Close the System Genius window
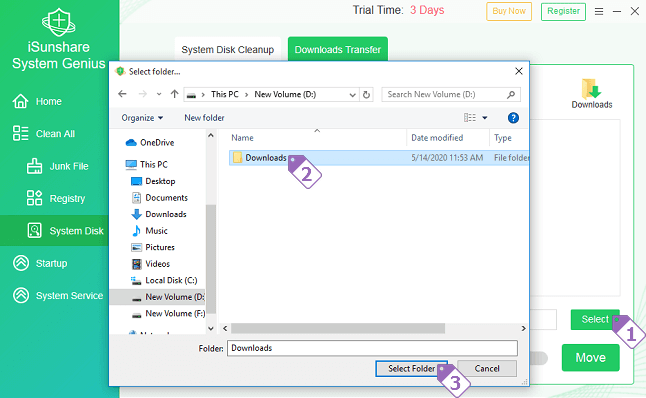This screenshot has height=398, width=646. (635, 11)
